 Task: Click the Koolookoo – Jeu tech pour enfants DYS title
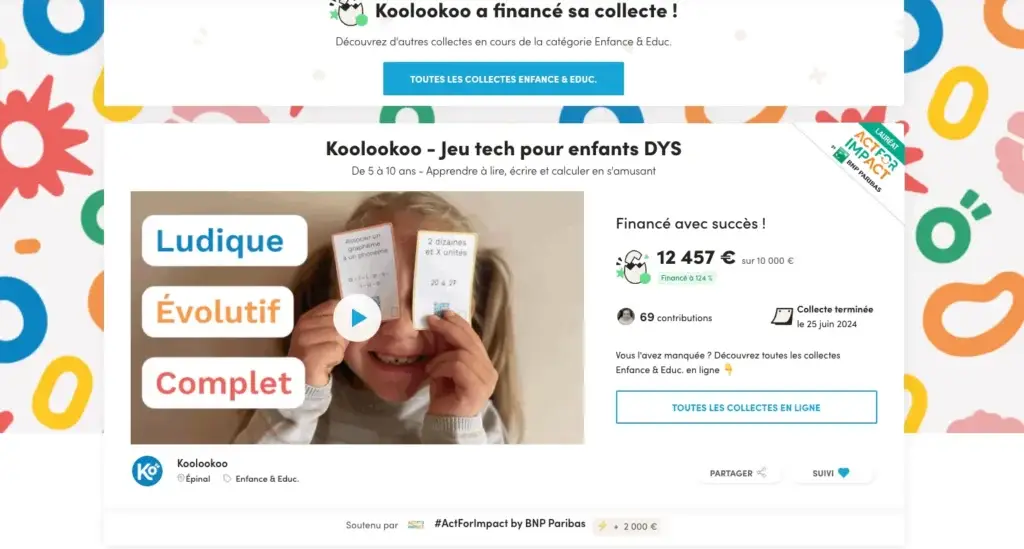point(504,148)
